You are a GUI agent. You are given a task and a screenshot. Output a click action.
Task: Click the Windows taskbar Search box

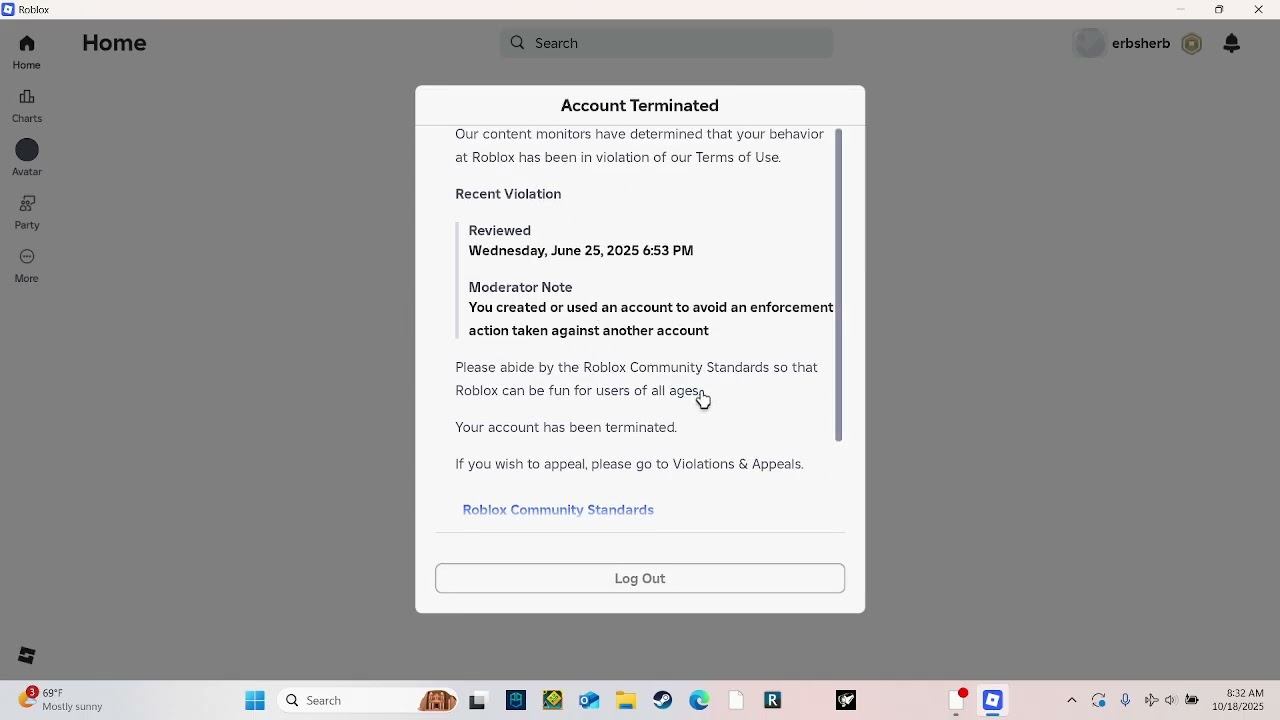pos(368,700)
